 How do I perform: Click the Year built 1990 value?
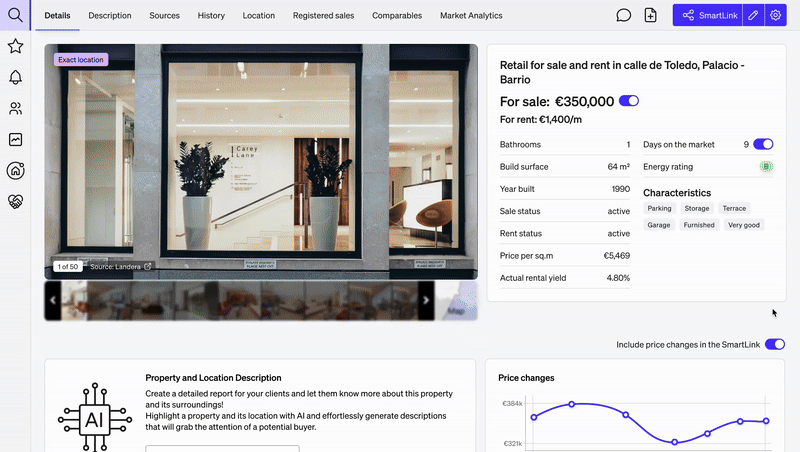[621, 189]
